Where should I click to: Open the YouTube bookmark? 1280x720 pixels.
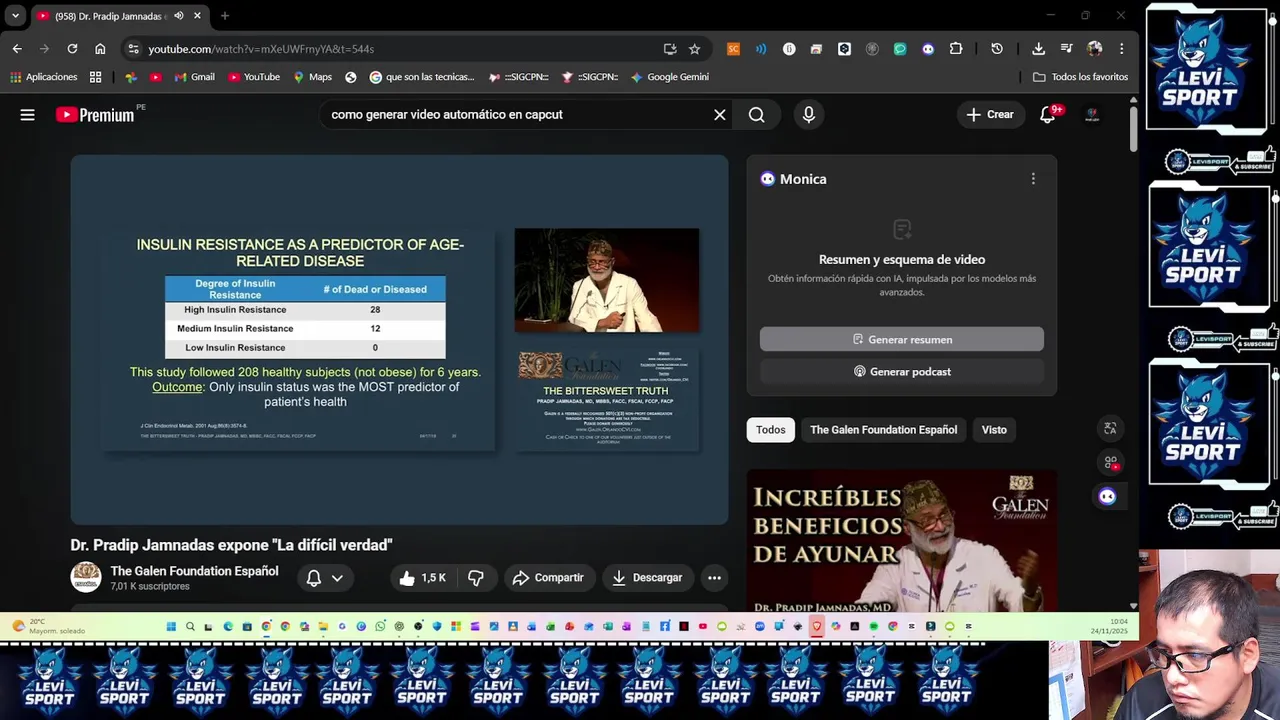point(254,77)
